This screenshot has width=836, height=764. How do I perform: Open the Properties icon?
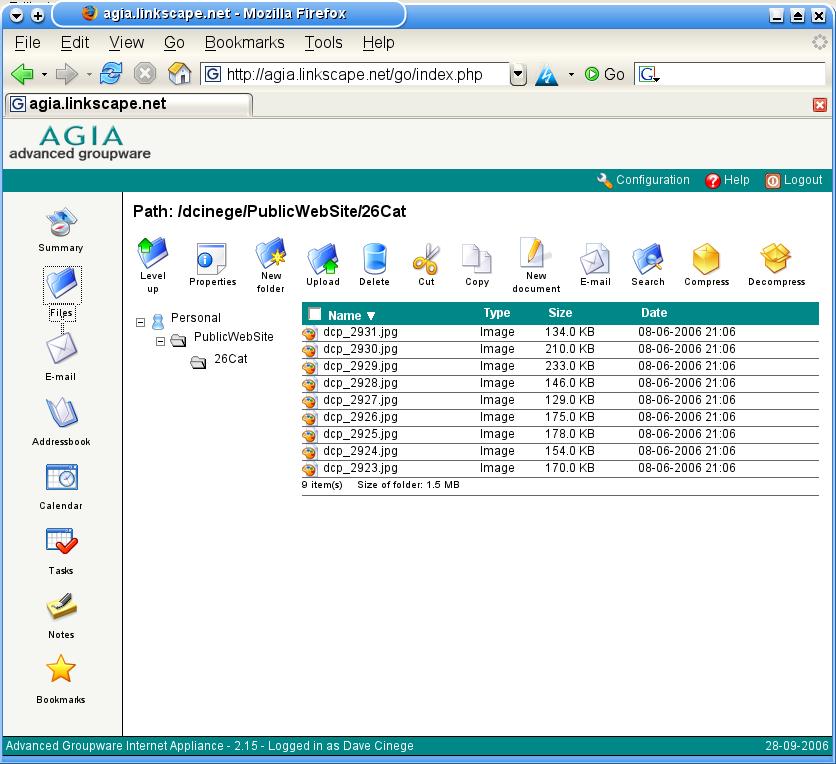[x=212, y=262]
